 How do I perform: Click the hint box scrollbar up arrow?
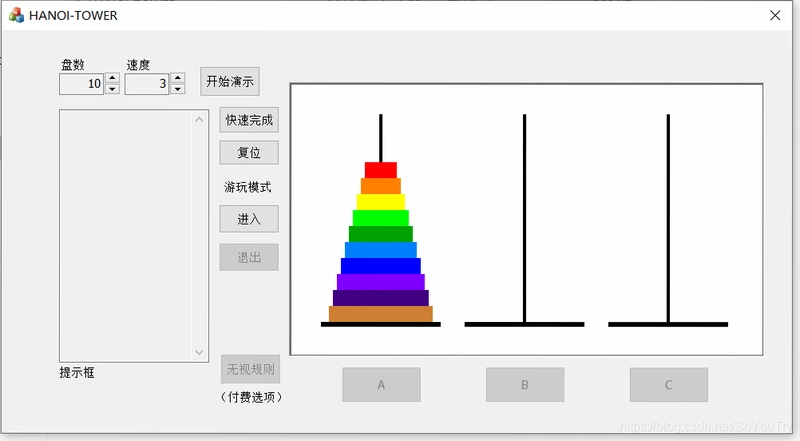(x=199, y=119)
